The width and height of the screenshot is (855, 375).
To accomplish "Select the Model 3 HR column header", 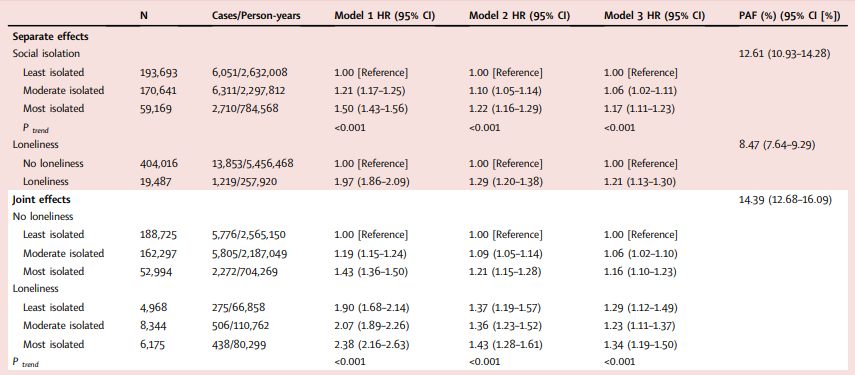I will 654,16.
